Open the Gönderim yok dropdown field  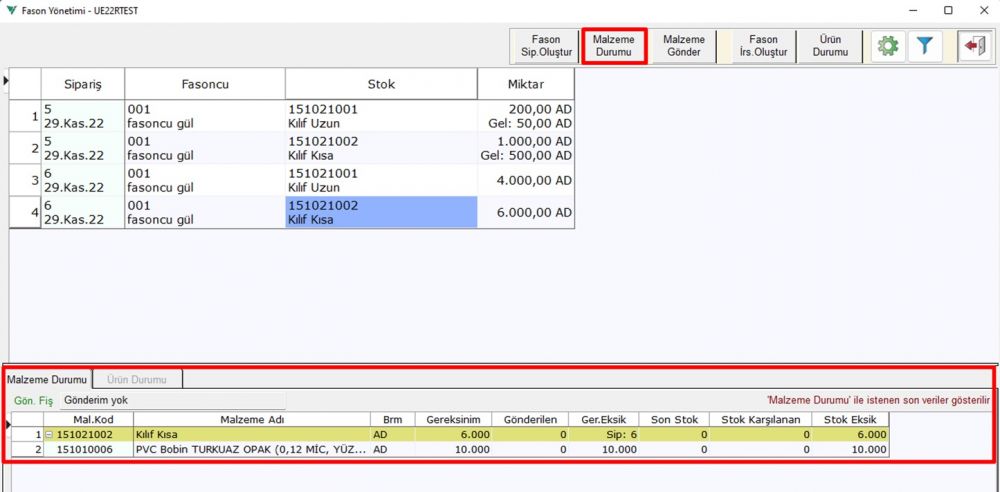[x=172, y=400]
